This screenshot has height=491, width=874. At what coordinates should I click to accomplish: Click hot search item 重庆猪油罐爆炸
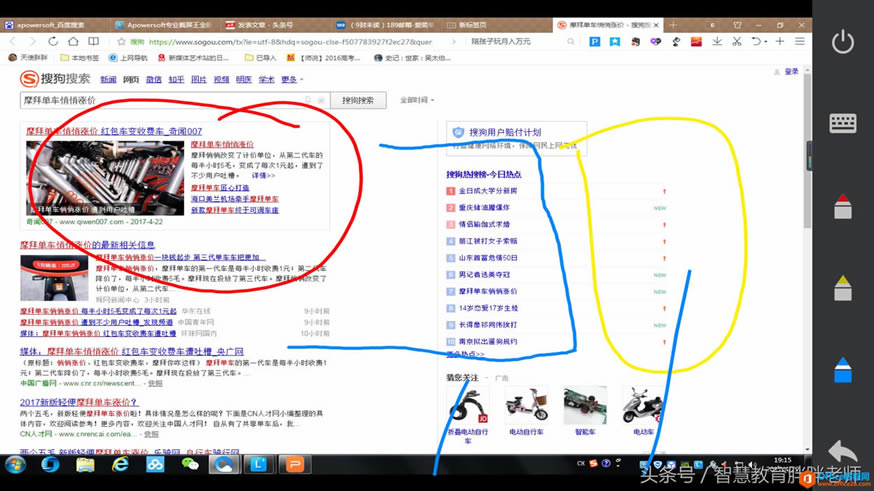tap(484, 207)
